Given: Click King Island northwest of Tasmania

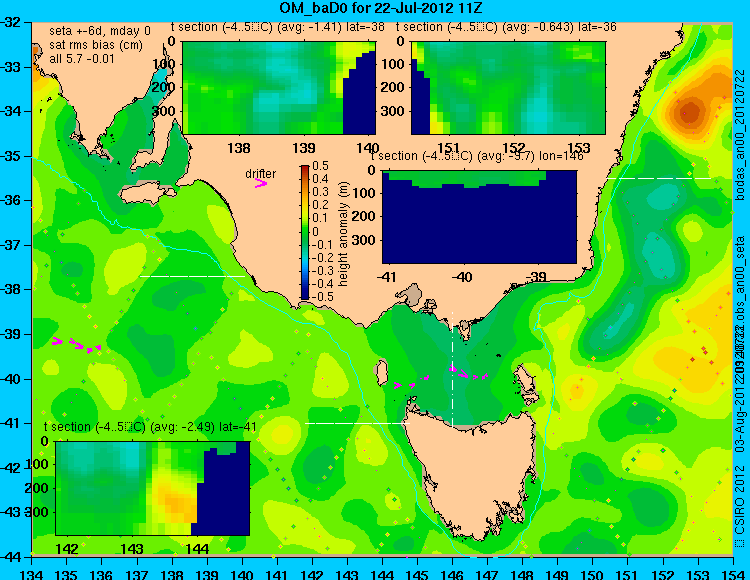Looking at the screenshot, I should click(381, 373).
